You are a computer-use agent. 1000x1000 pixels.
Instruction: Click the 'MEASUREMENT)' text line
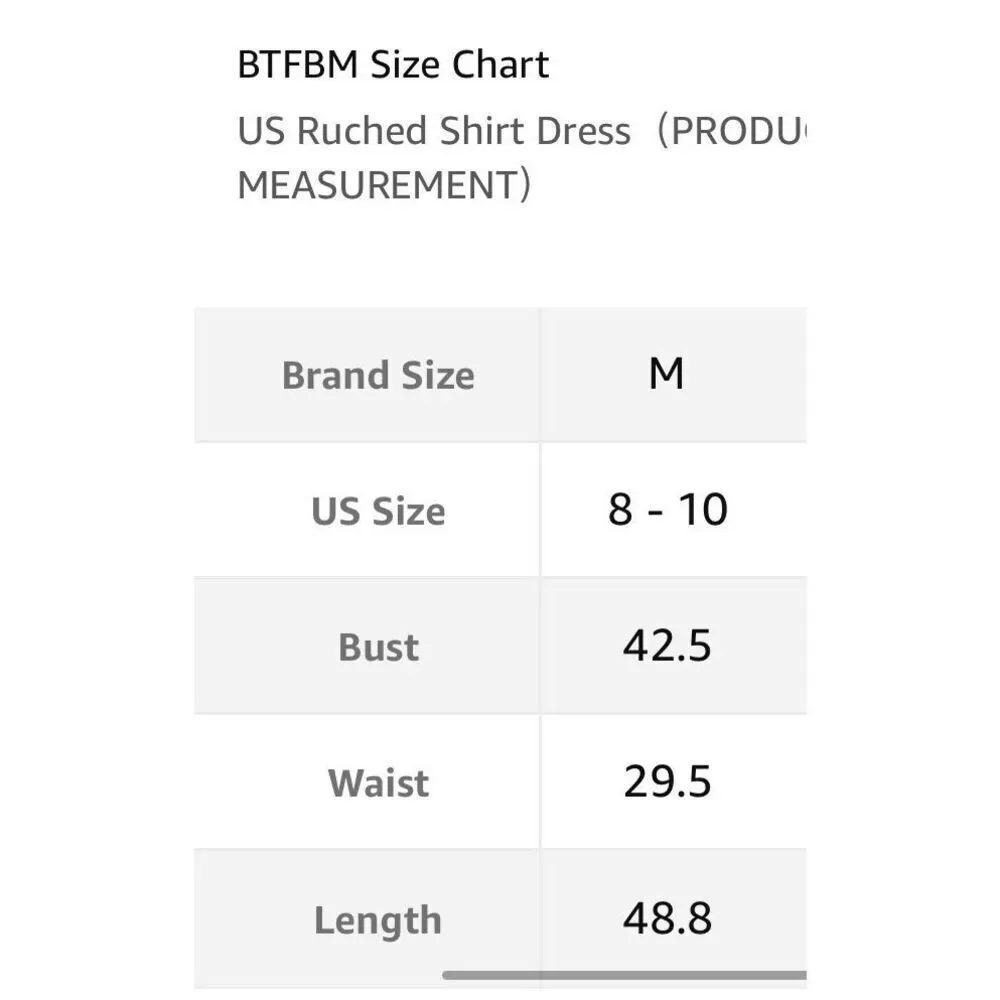pos(384,185)
